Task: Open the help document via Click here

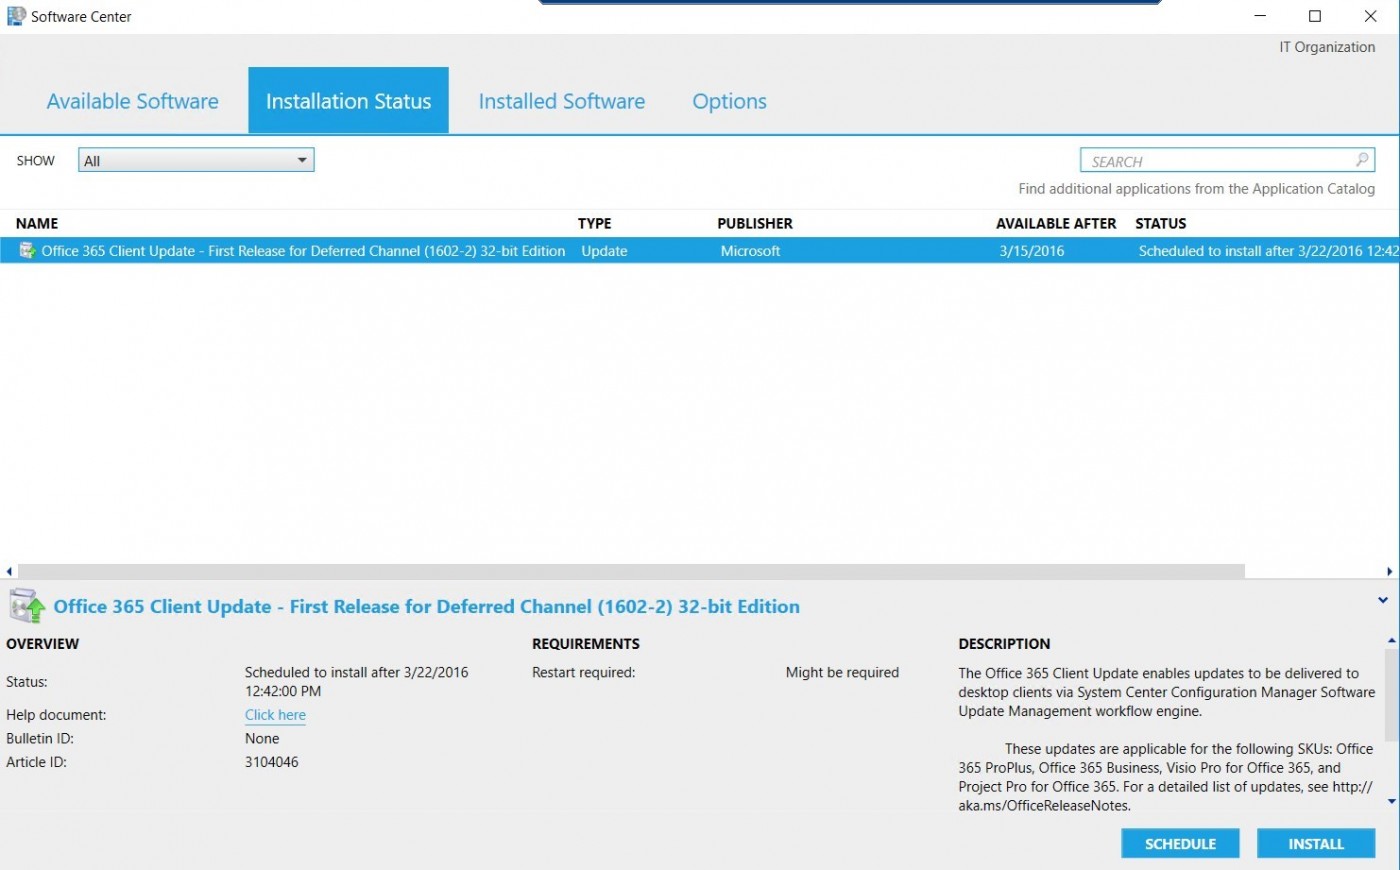Action: tap(274, 714)
